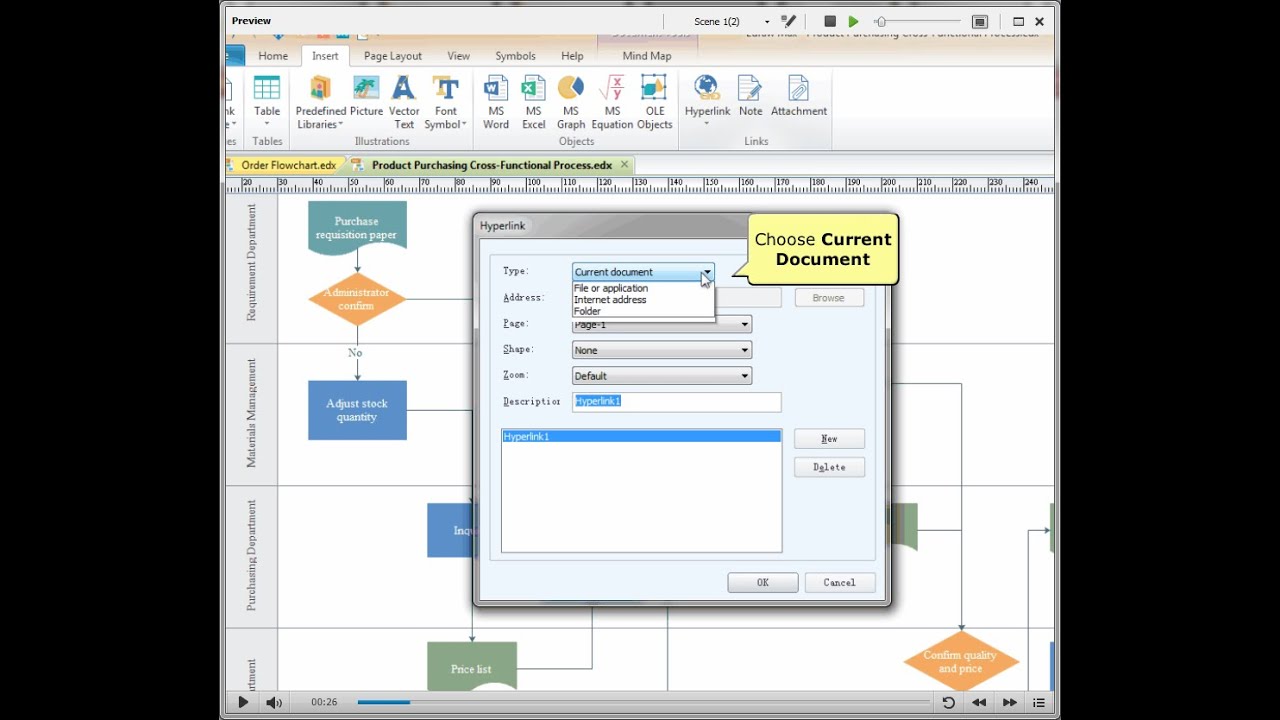Select the Price list shape
1280x720 pixels.
click(472, 668)
